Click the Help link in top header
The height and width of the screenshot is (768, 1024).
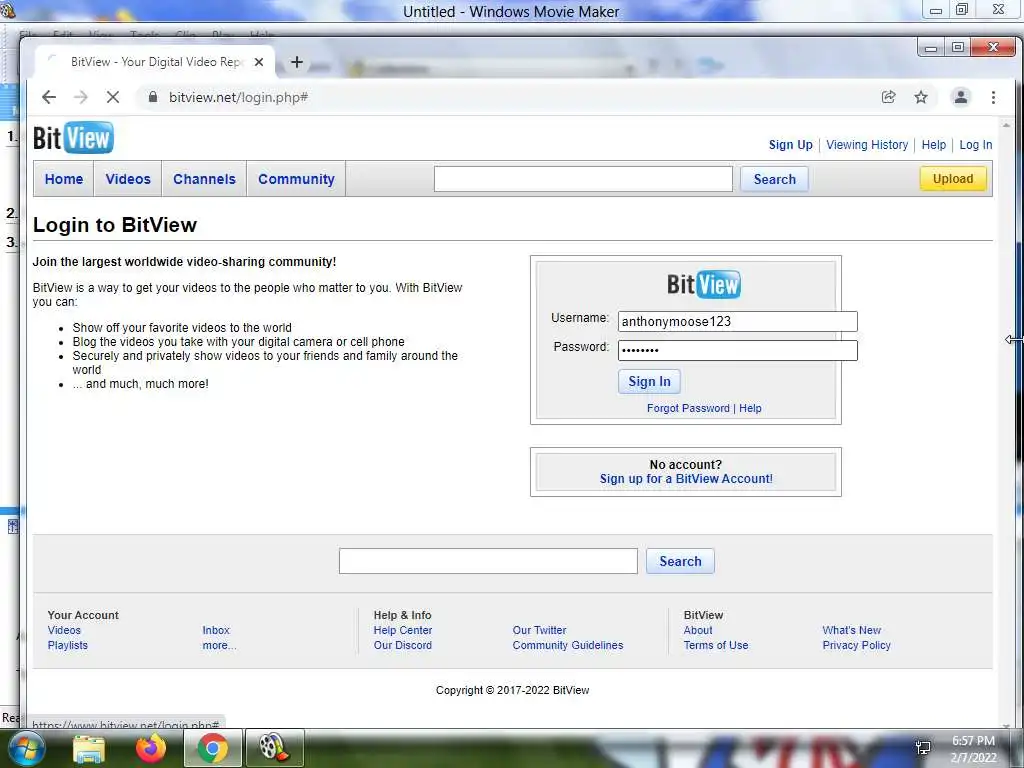pyautogui.click(x=933, y=145)
